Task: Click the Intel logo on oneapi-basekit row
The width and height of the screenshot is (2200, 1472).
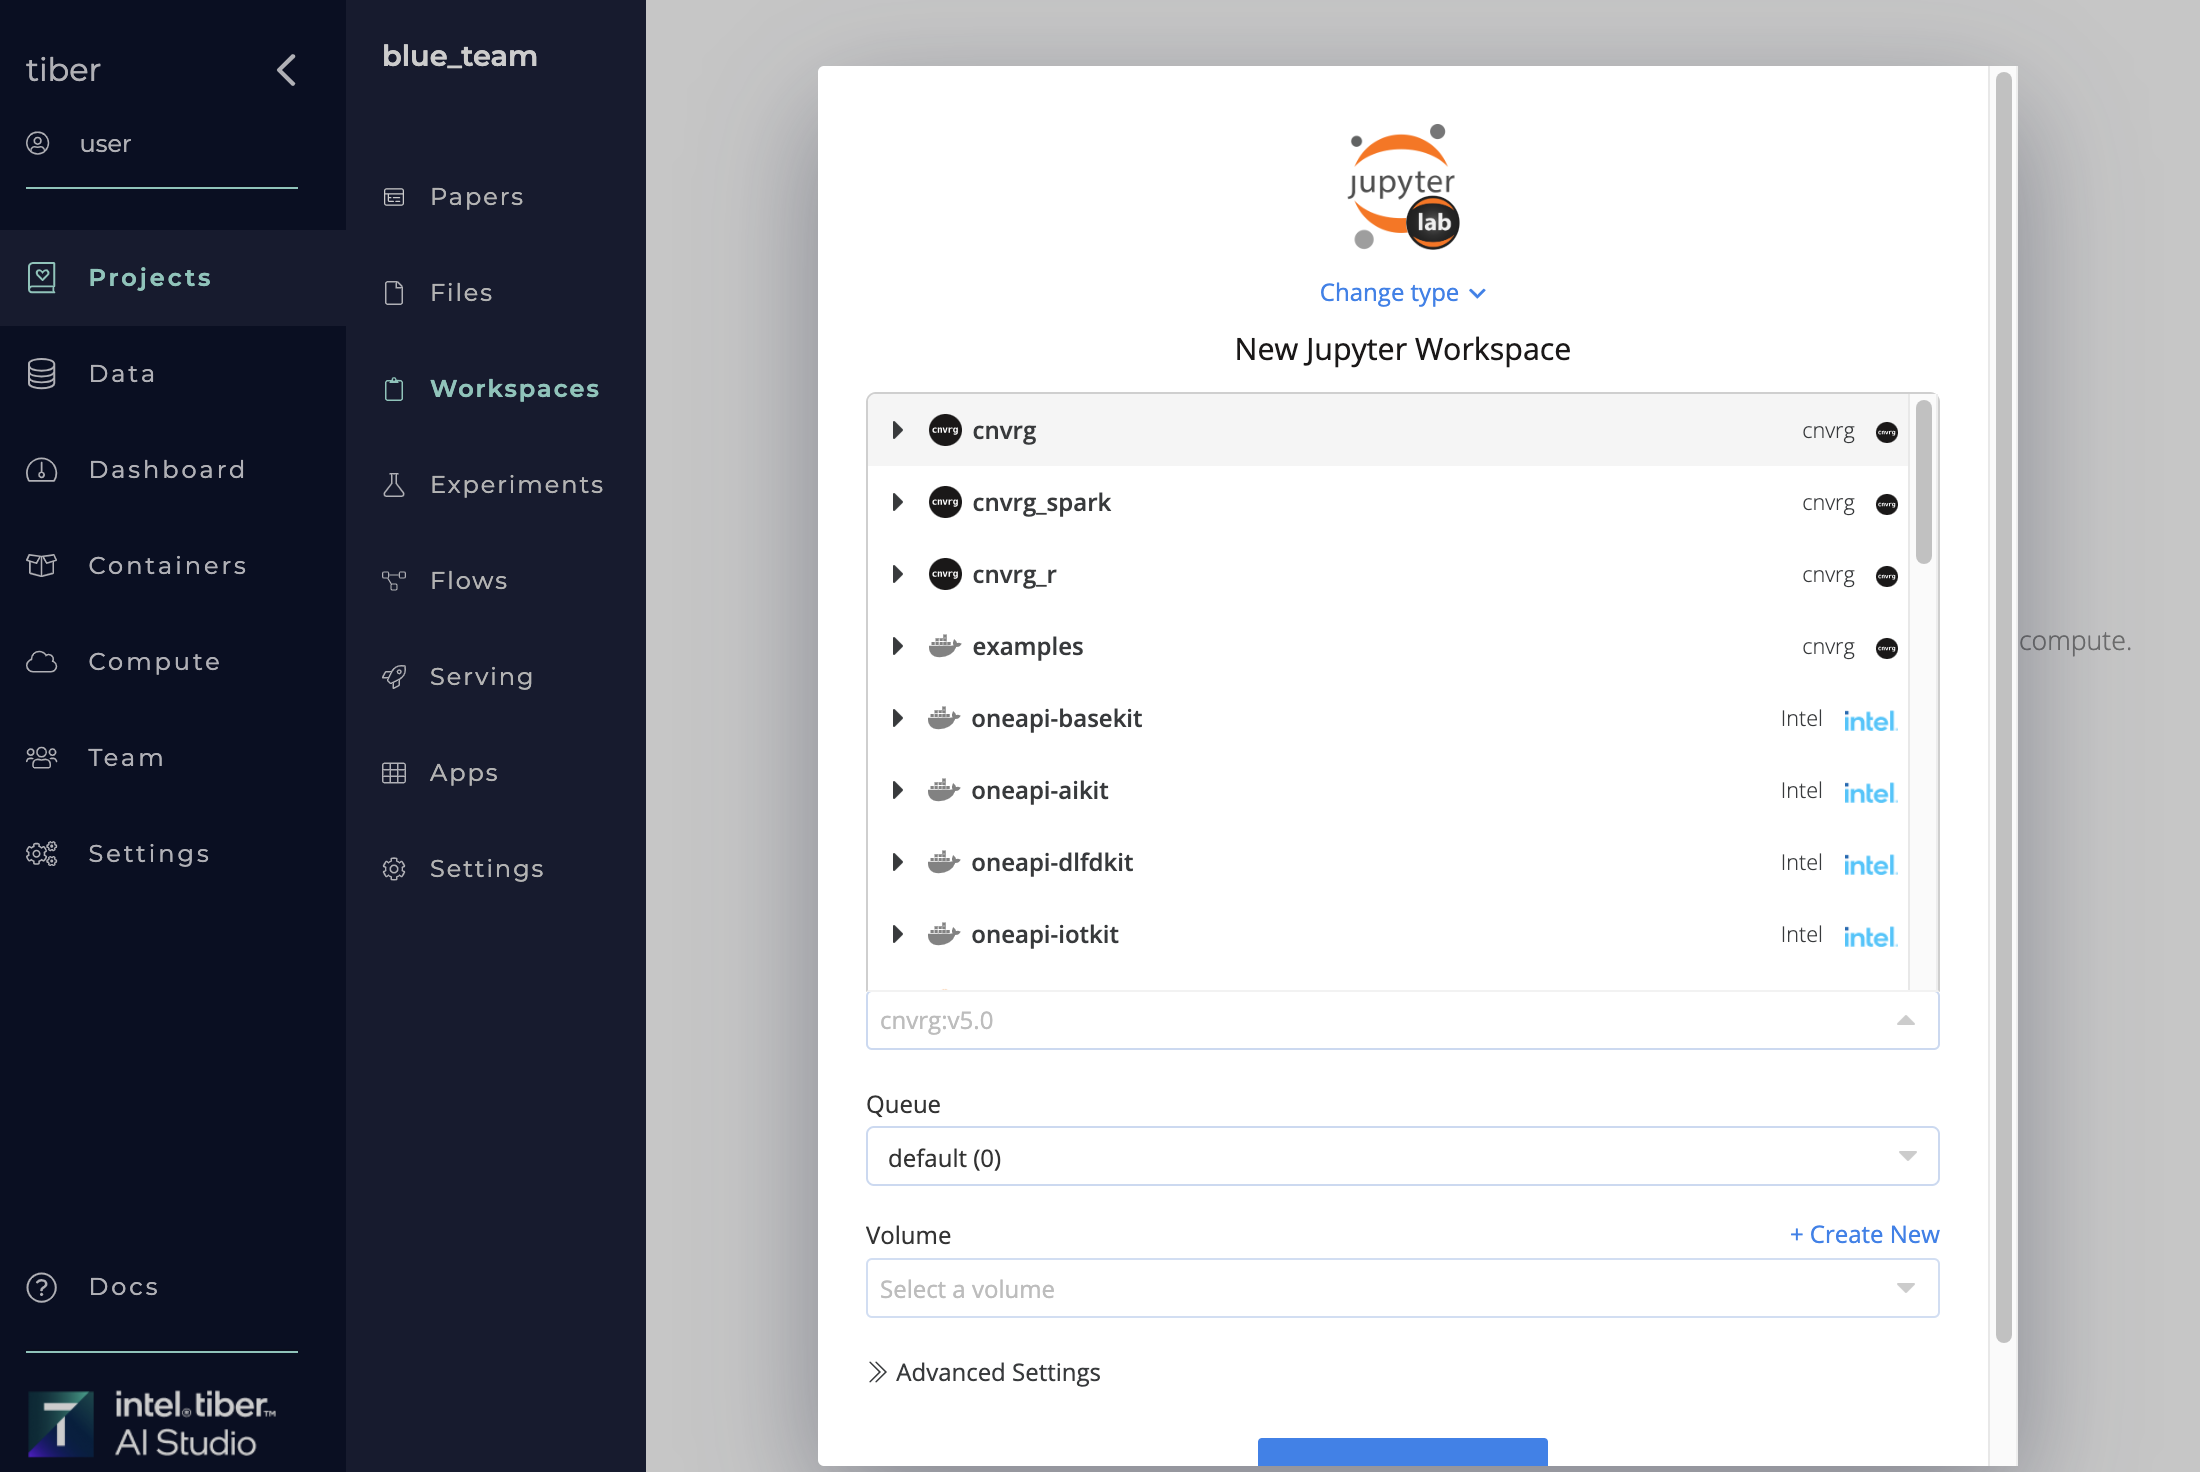Action: [x=1870, y=720]
